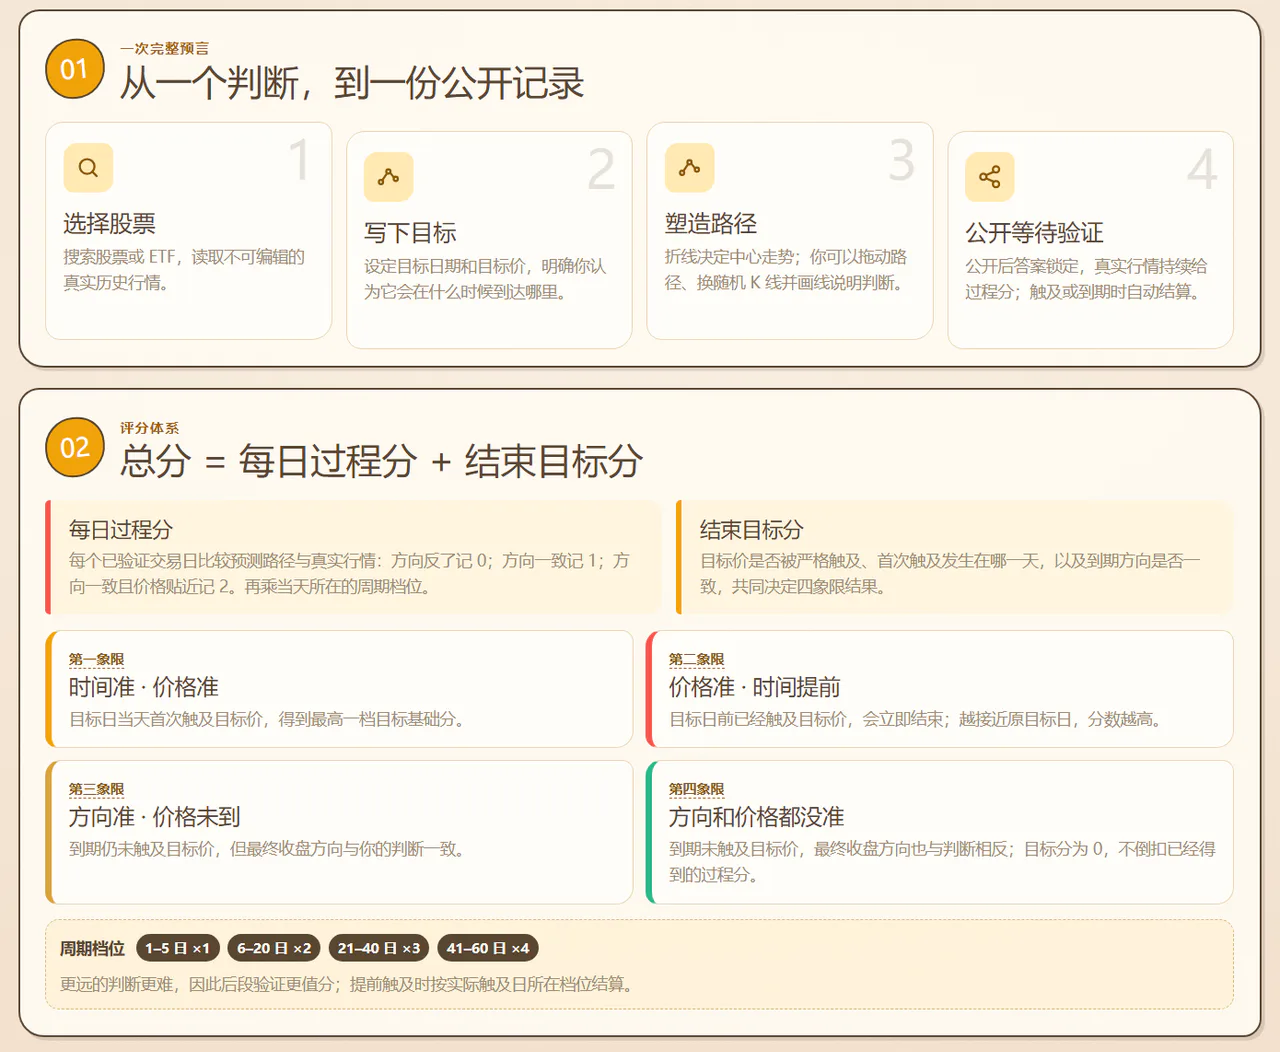The height and width of the screenshot is (1052, 1280).
Task: Click the heading 从一个判断，到一份公开记录
Action: (x=352, y=84)
